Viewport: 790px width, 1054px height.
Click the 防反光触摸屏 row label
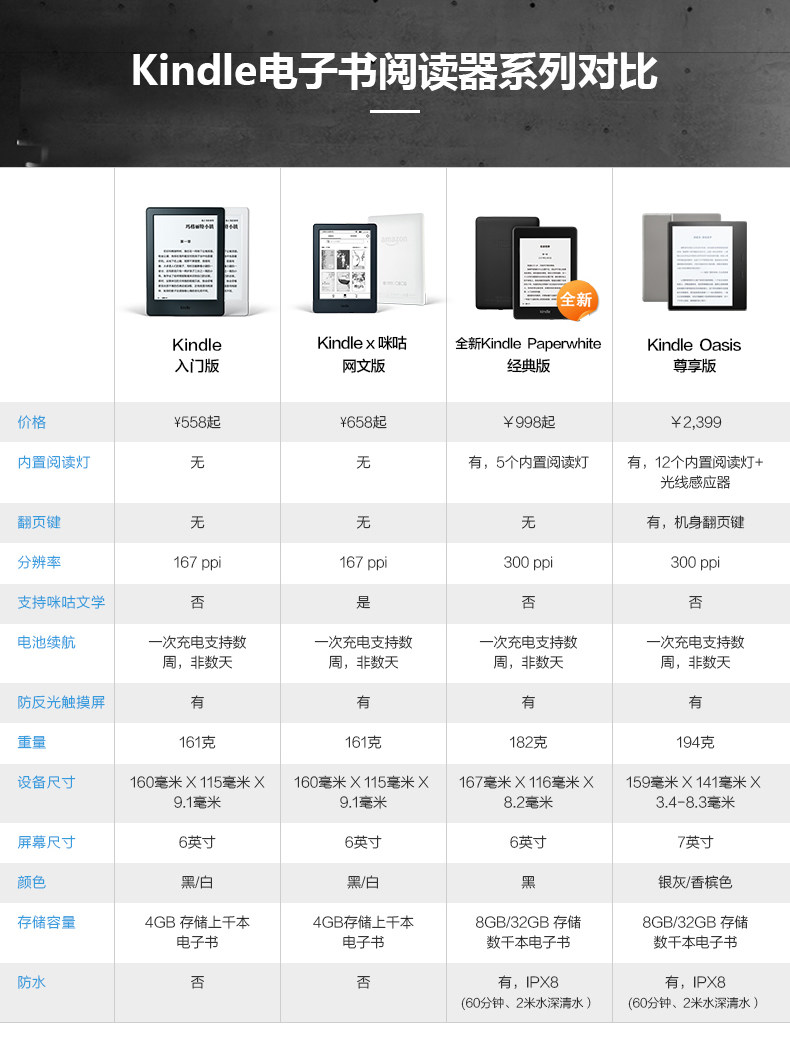[x=61, y=702]
